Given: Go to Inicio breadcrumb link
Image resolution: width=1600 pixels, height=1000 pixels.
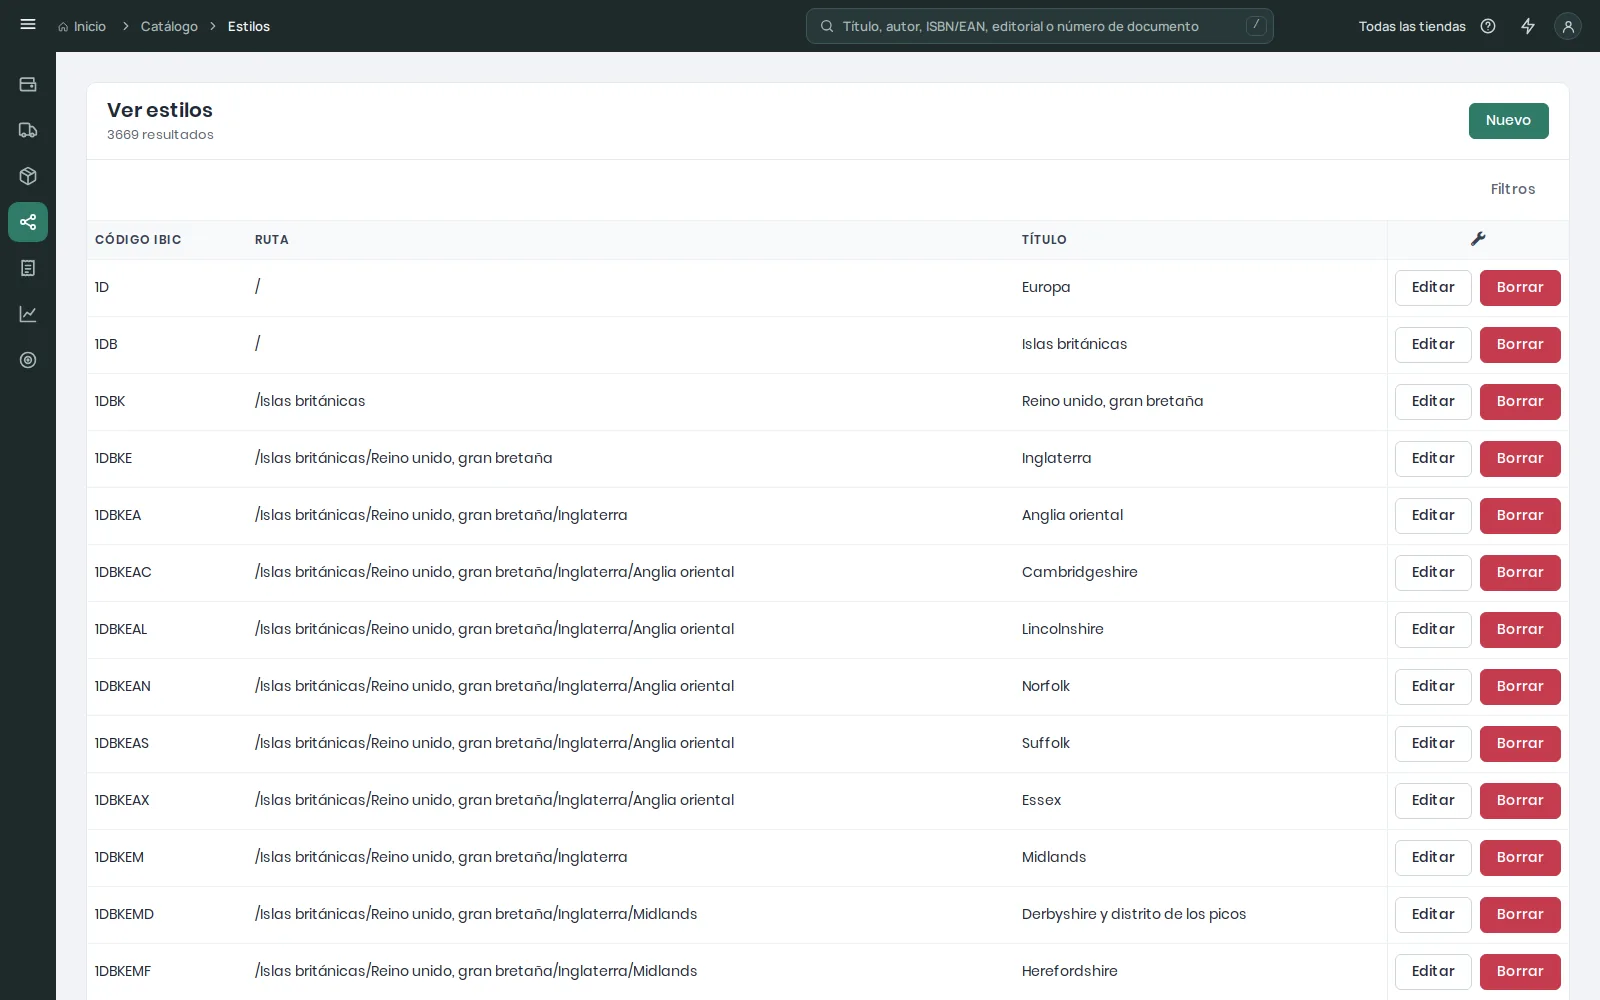Looking at the screenshot, I should 90,27.
